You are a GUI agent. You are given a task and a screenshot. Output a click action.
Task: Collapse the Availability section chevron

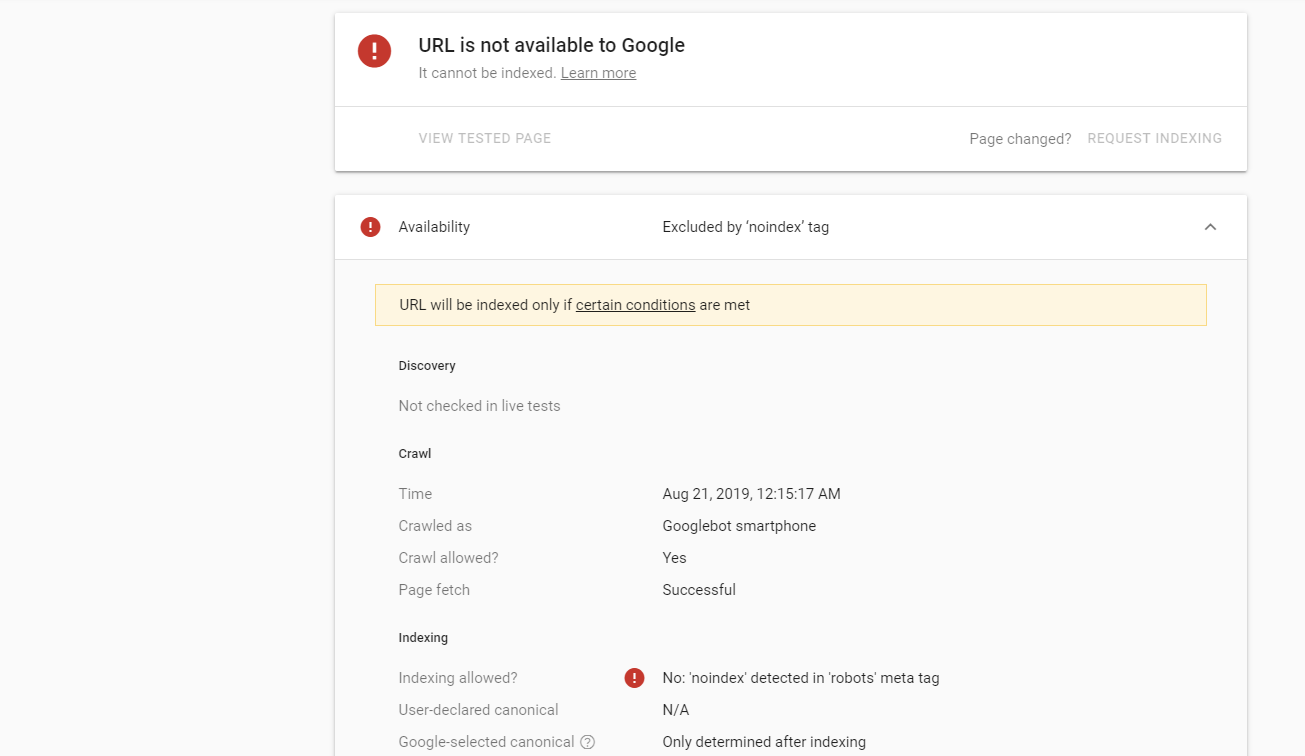point(1210,227)
